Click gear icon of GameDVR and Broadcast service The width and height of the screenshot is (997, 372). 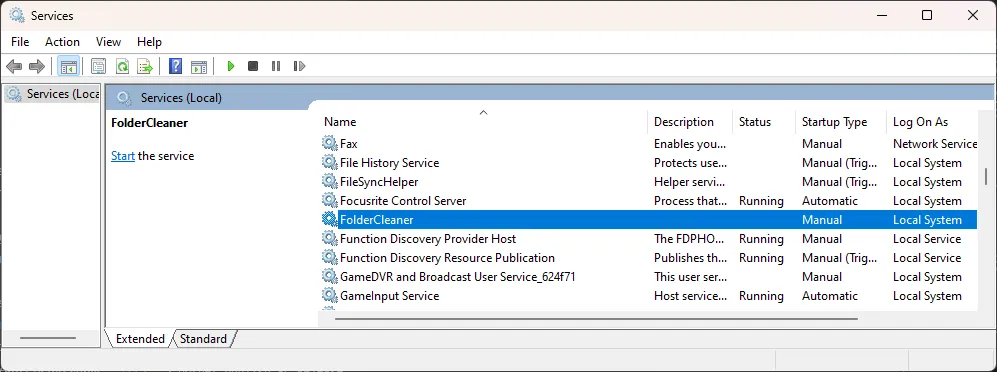point(329,277)
